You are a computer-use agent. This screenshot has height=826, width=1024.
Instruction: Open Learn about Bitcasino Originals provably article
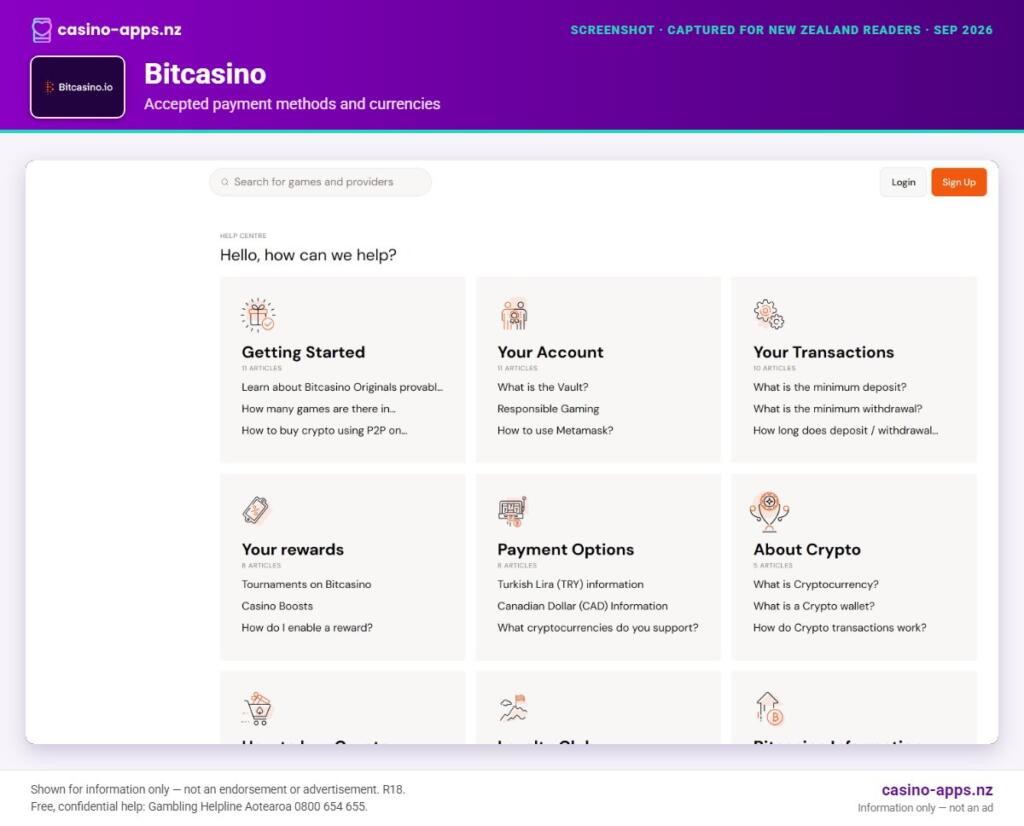click(x=342, y=387)
